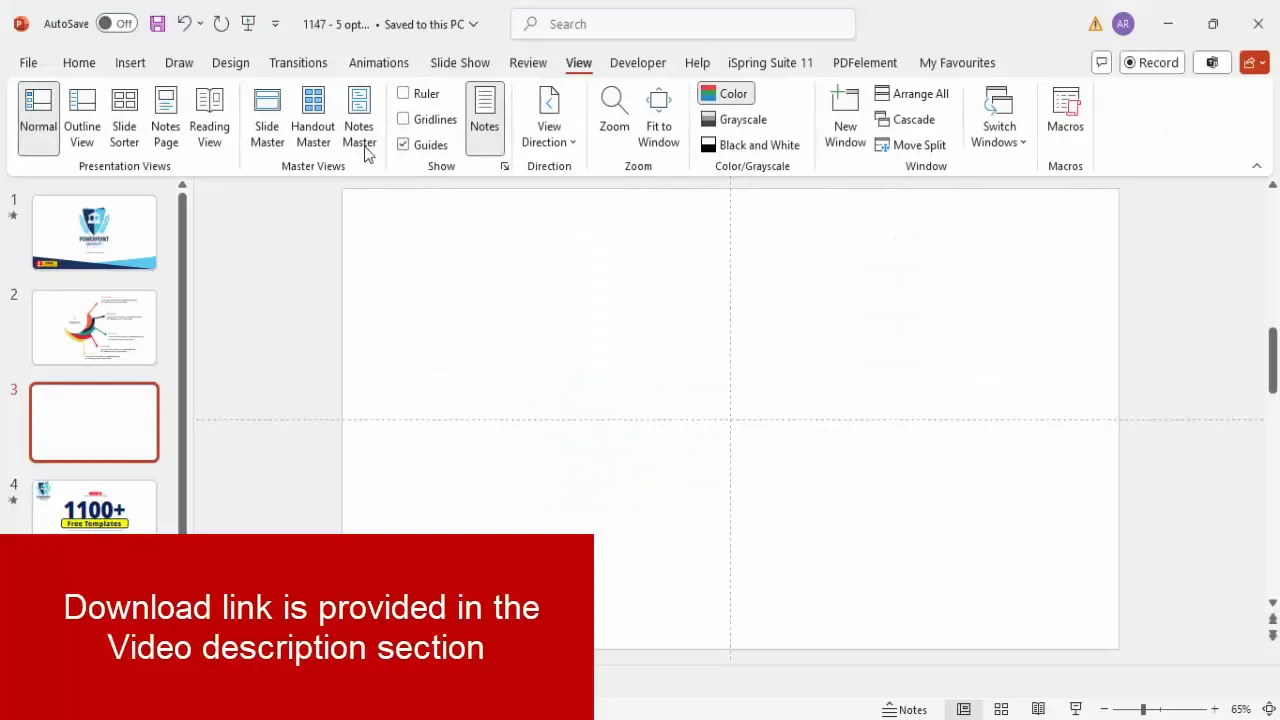
Task: Expand Switch Windows dropdown
Action: pos(999,118)
